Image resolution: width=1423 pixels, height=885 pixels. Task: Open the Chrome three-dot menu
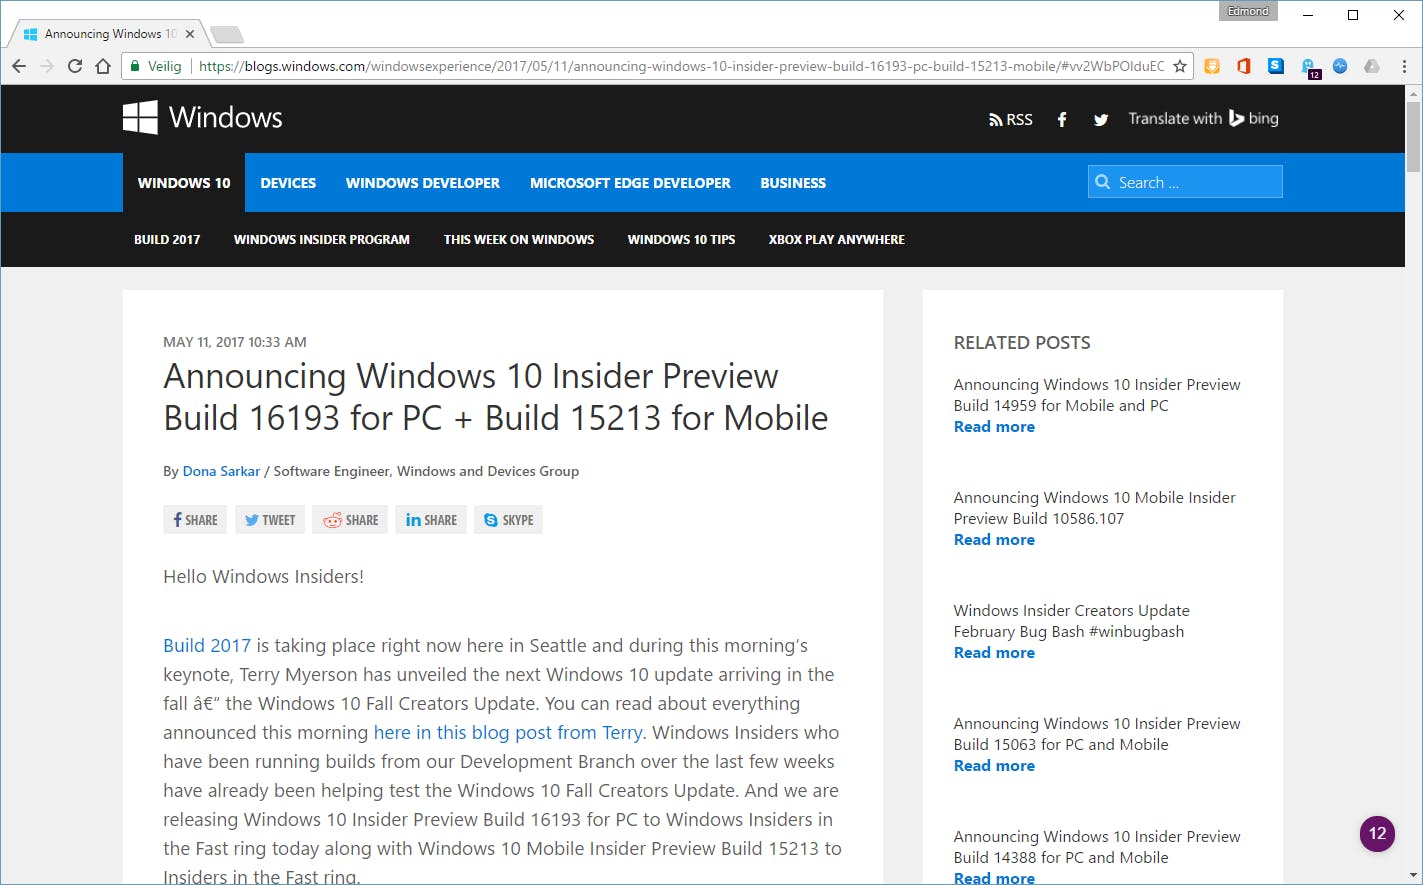point(1404,66)
